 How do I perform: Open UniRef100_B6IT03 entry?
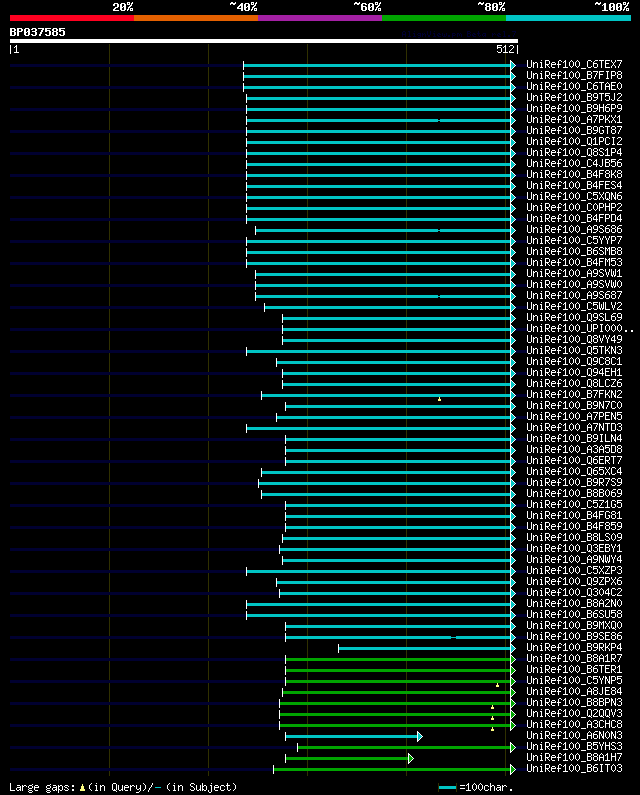tap(574, 769)
